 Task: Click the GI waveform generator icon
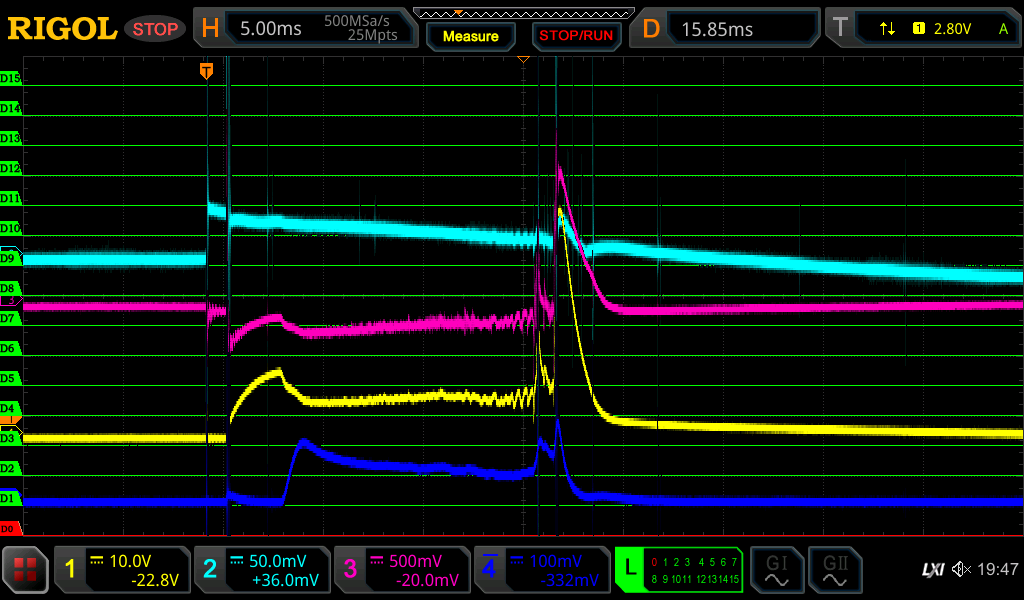(776, 570)
